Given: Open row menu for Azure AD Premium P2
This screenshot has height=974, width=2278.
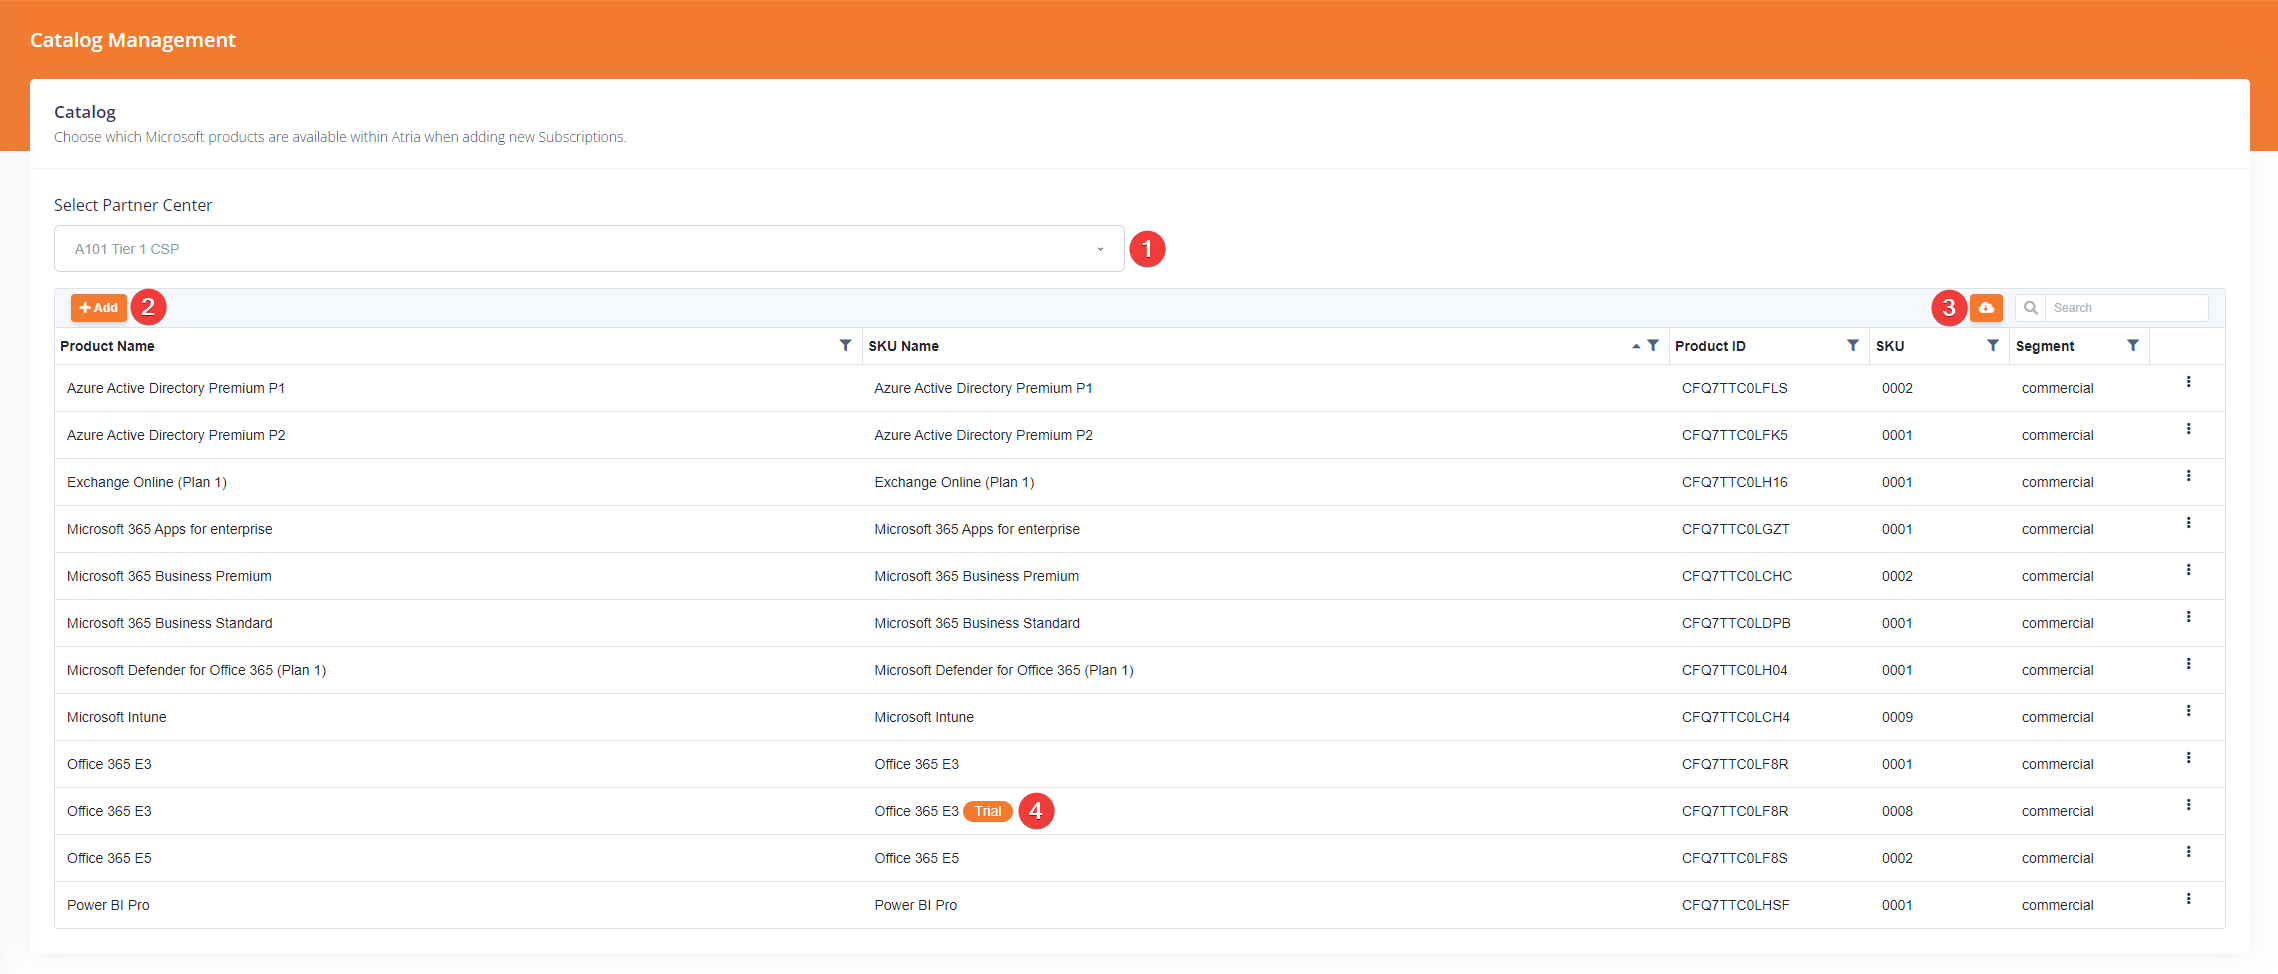Looking at the screenshot, I should click(2188, 429).
